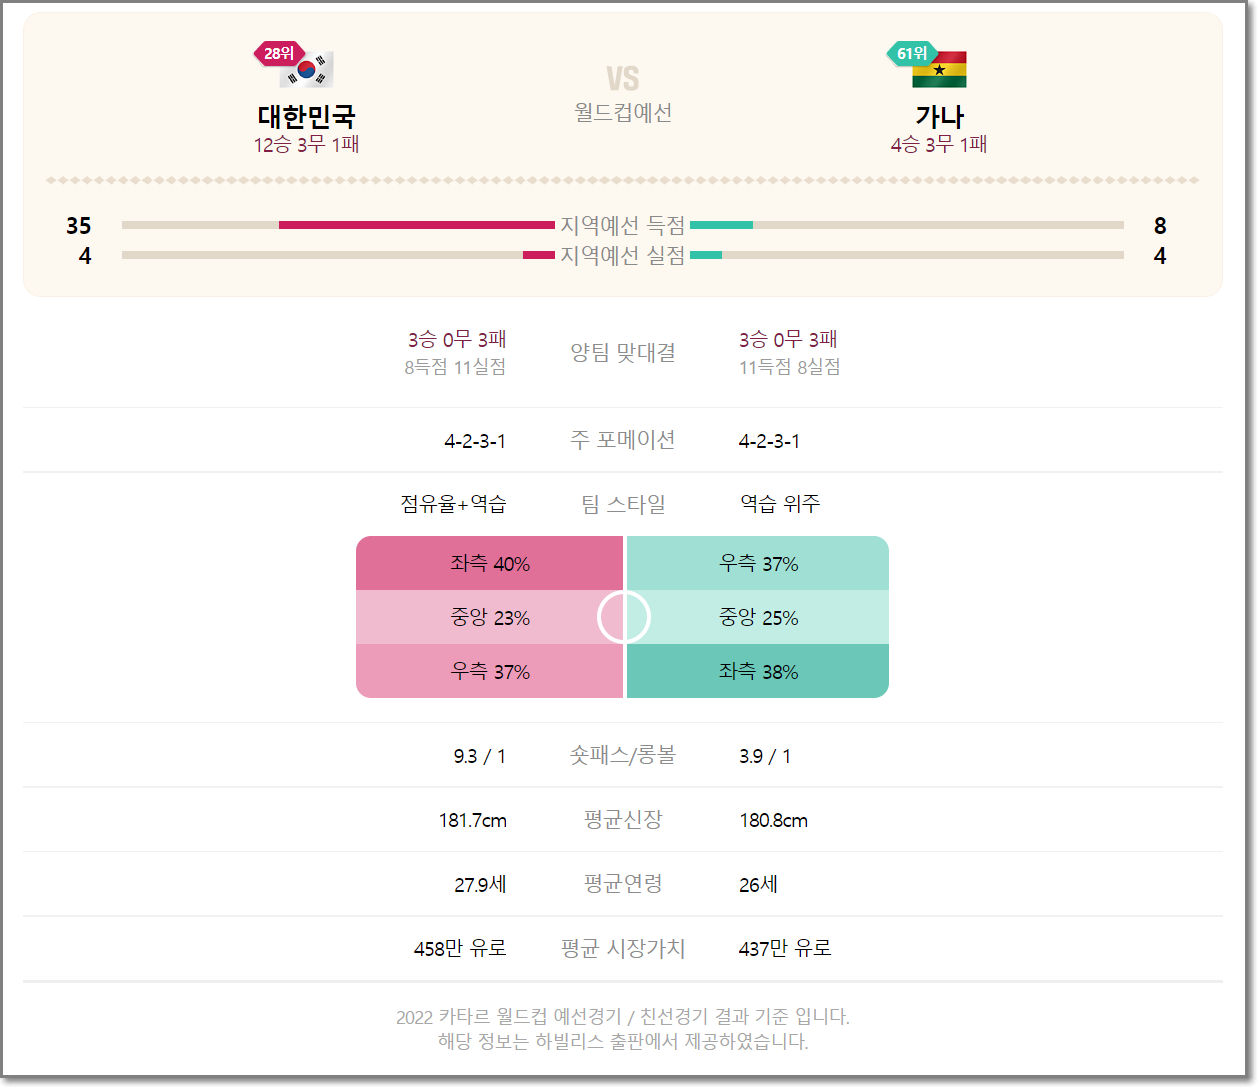
Task: Select Korea's 우측 37% attack zone
Action: (490, 671)
